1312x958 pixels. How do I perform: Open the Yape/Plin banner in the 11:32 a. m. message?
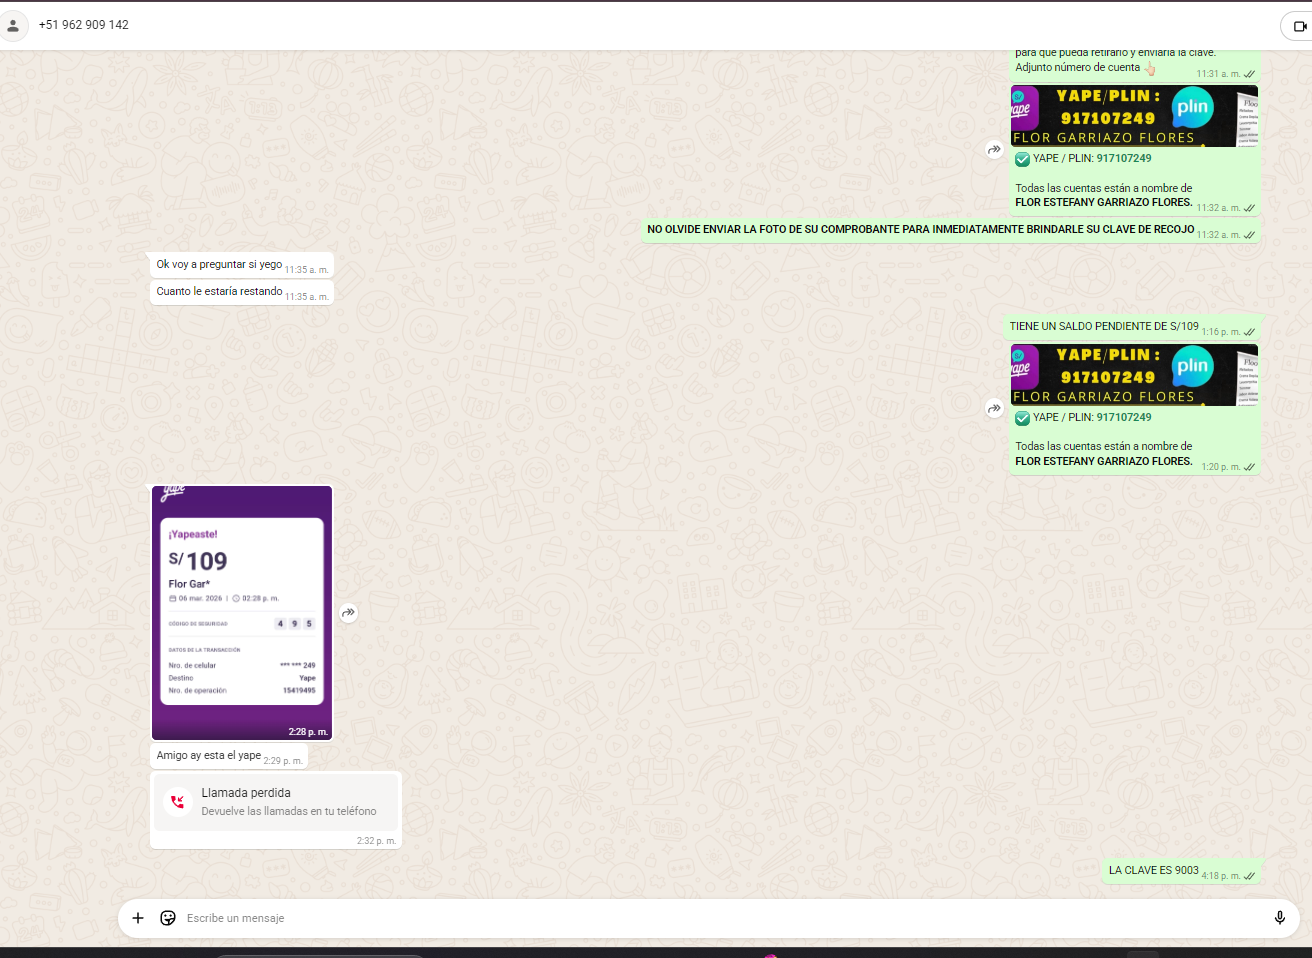pyautogui.click(x=1133, y=116)
